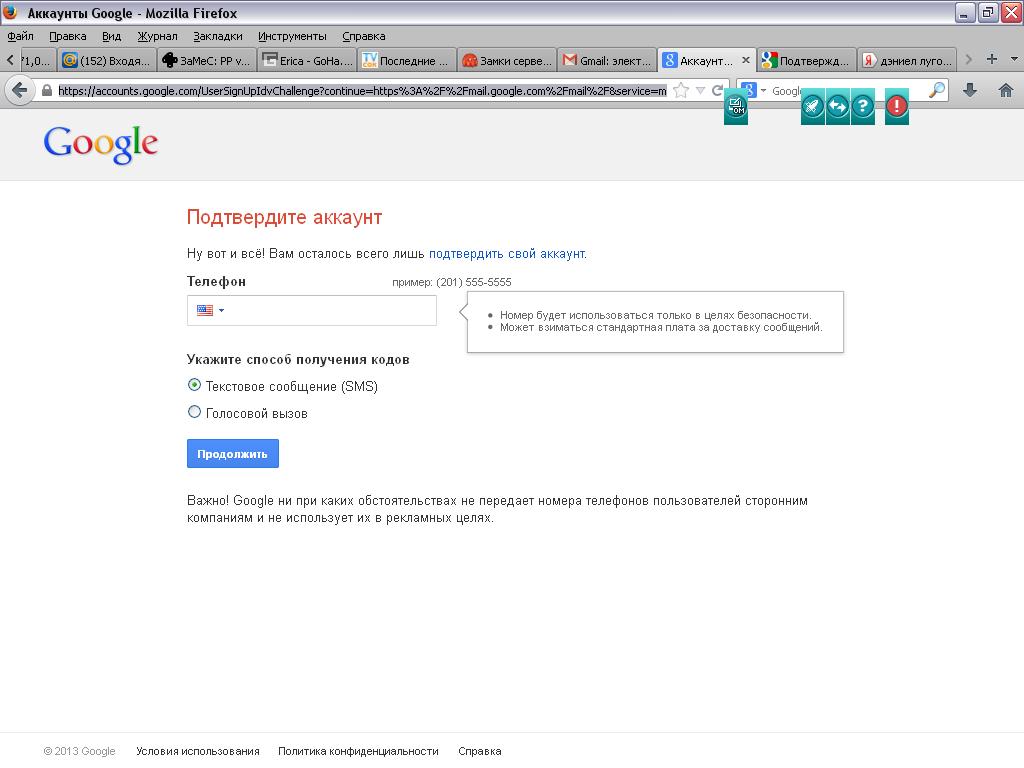Click the teal OM monitor icon
The width and height of the screenshot is (1024, 768).
[736, 106]
